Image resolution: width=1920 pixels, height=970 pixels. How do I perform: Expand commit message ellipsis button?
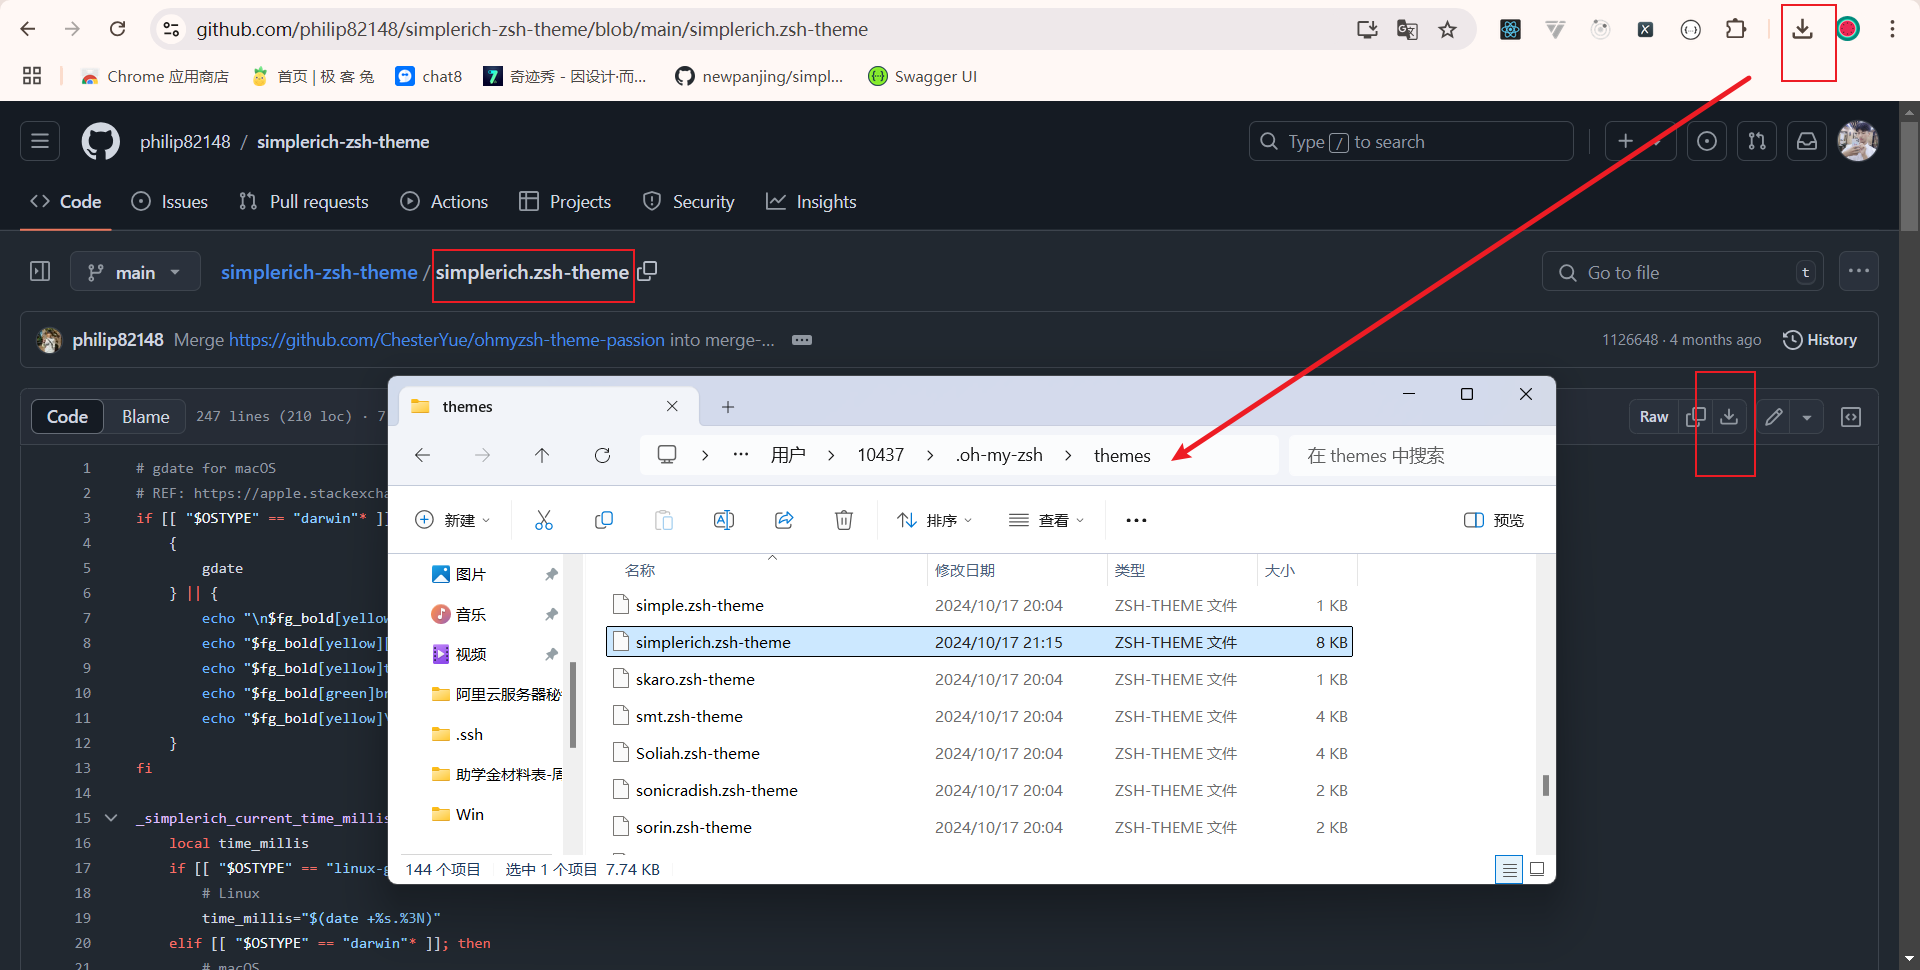802,340
